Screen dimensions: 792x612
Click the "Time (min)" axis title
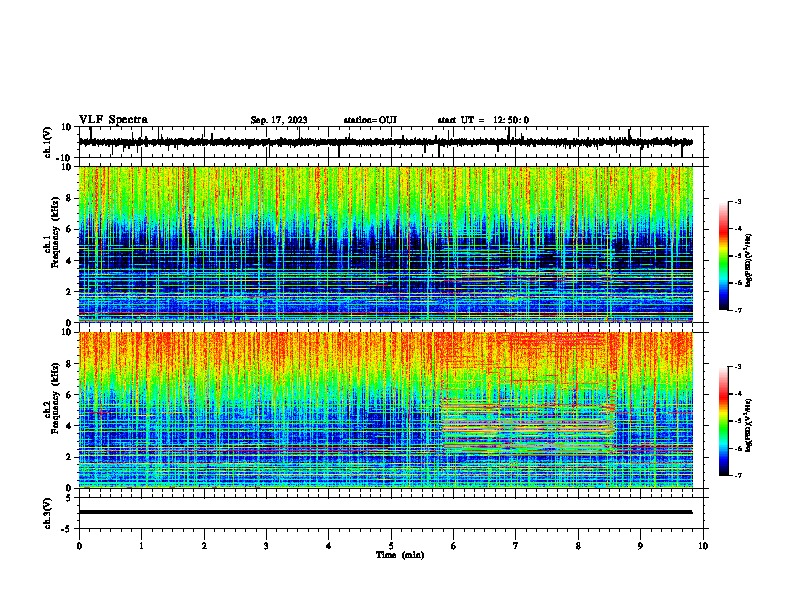click(x=400, y=555)
